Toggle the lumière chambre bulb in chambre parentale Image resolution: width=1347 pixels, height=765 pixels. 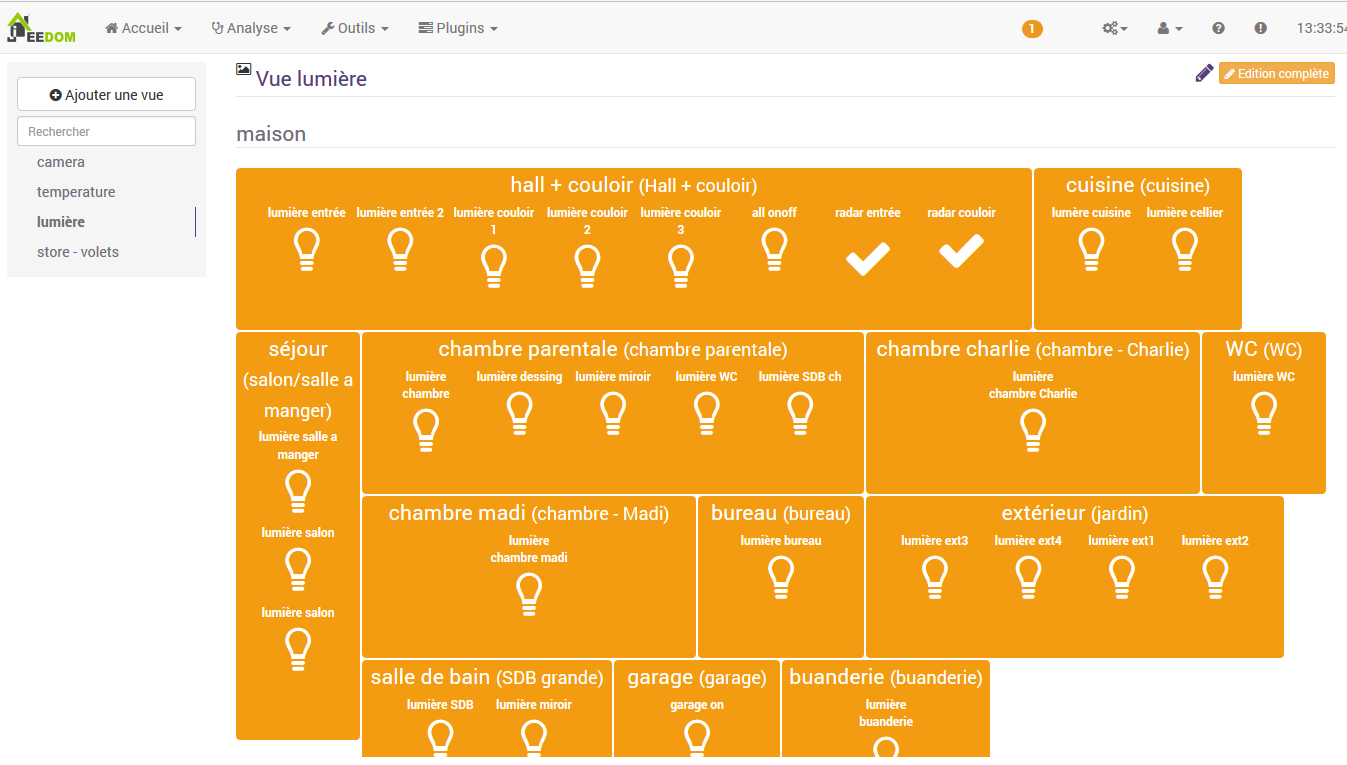(x=426, y=430)
